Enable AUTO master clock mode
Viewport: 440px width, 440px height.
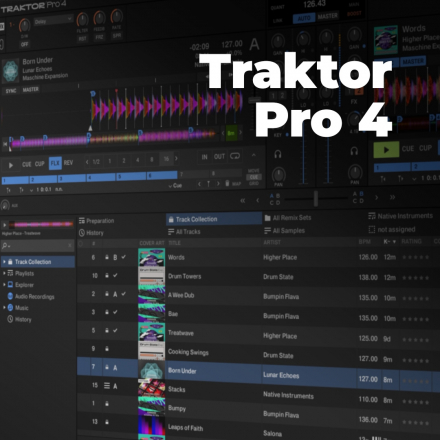pos(304,18)
